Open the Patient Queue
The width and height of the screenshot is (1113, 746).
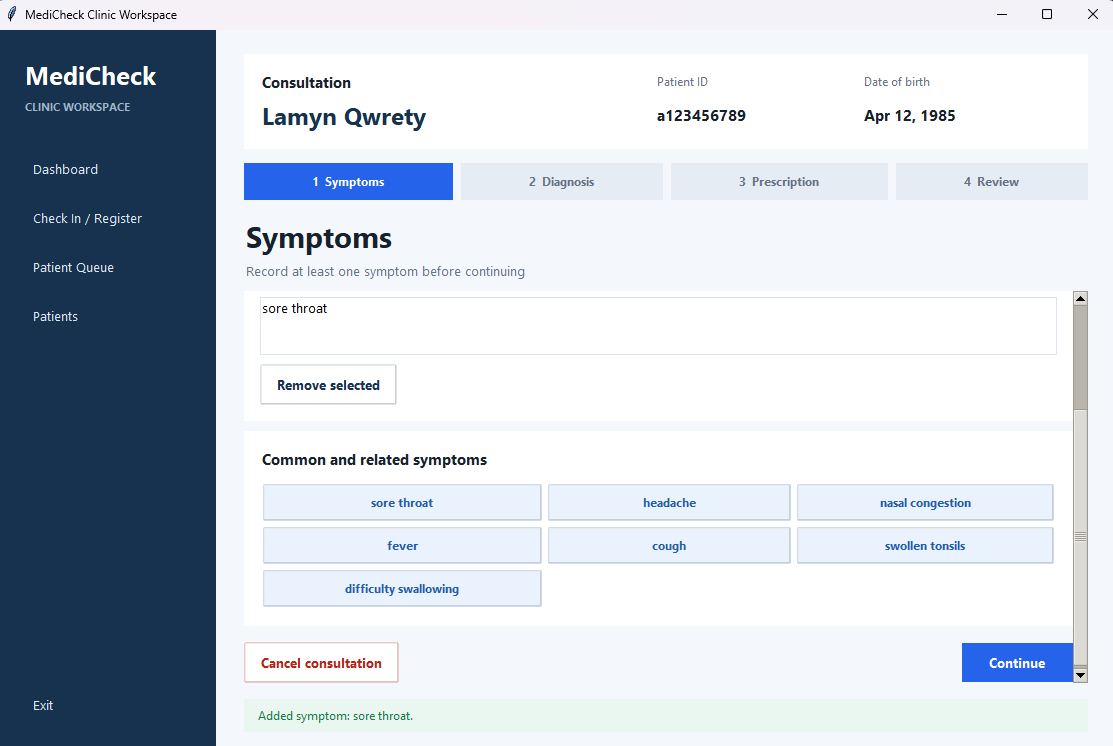pos(73,268)
